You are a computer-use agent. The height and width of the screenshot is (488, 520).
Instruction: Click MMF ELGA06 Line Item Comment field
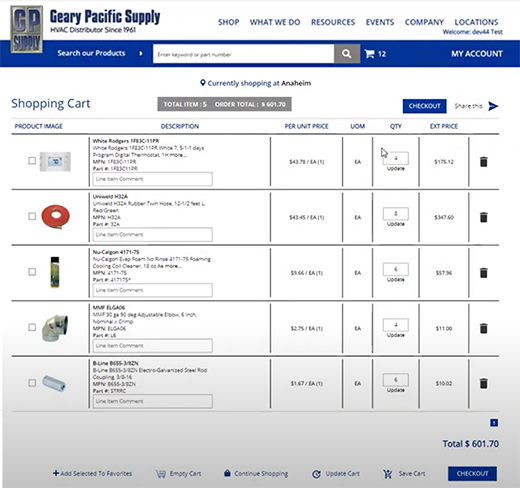point(153,346)
